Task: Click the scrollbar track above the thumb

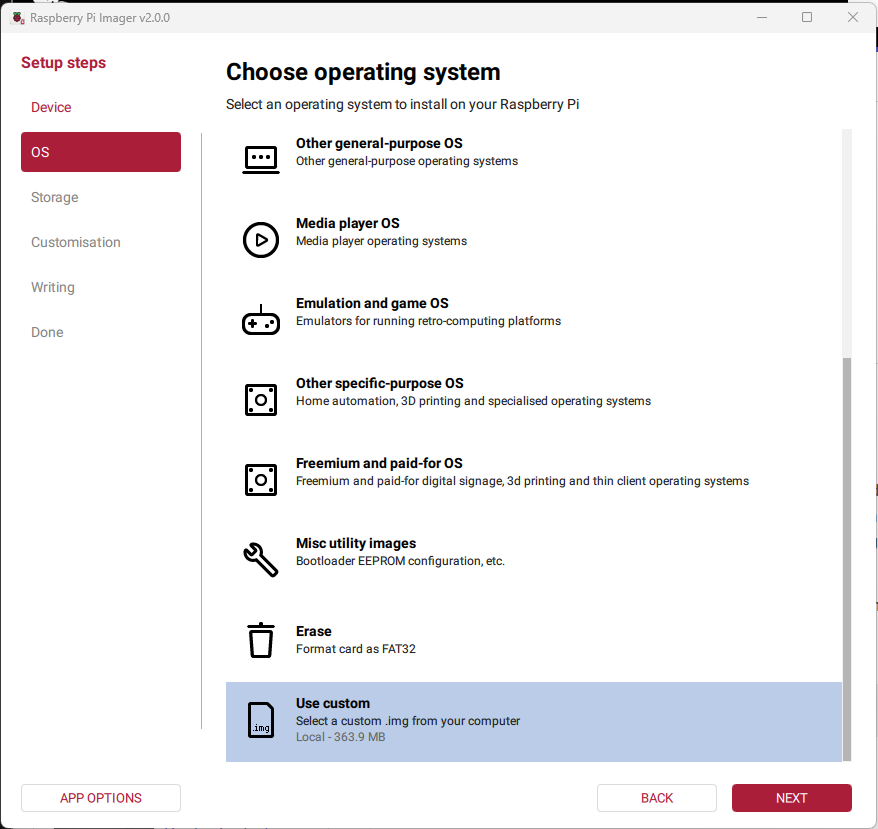Action: click(x=847, y=244)
